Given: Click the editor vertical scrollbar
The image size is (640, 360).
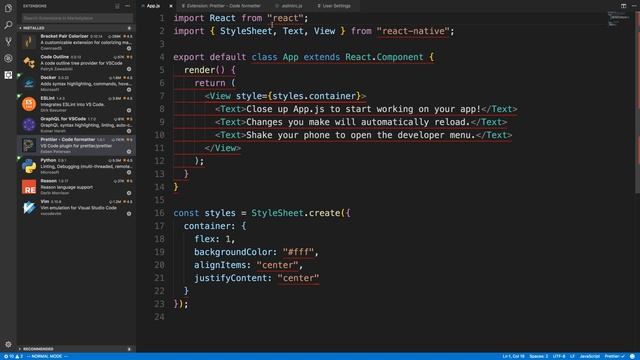Looking at the screenshot, I should (637, 102).
